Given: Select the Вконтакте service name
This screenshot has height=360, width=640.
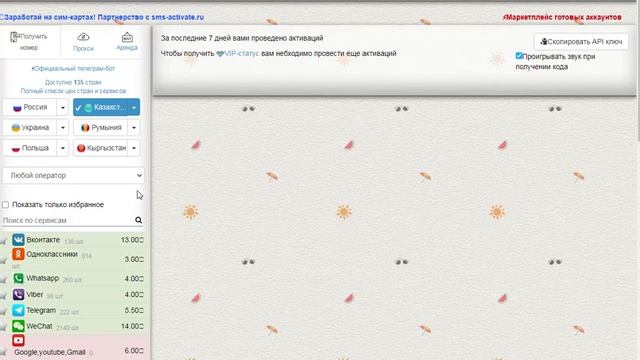Looking at the screenshot, I should [43, 240].
